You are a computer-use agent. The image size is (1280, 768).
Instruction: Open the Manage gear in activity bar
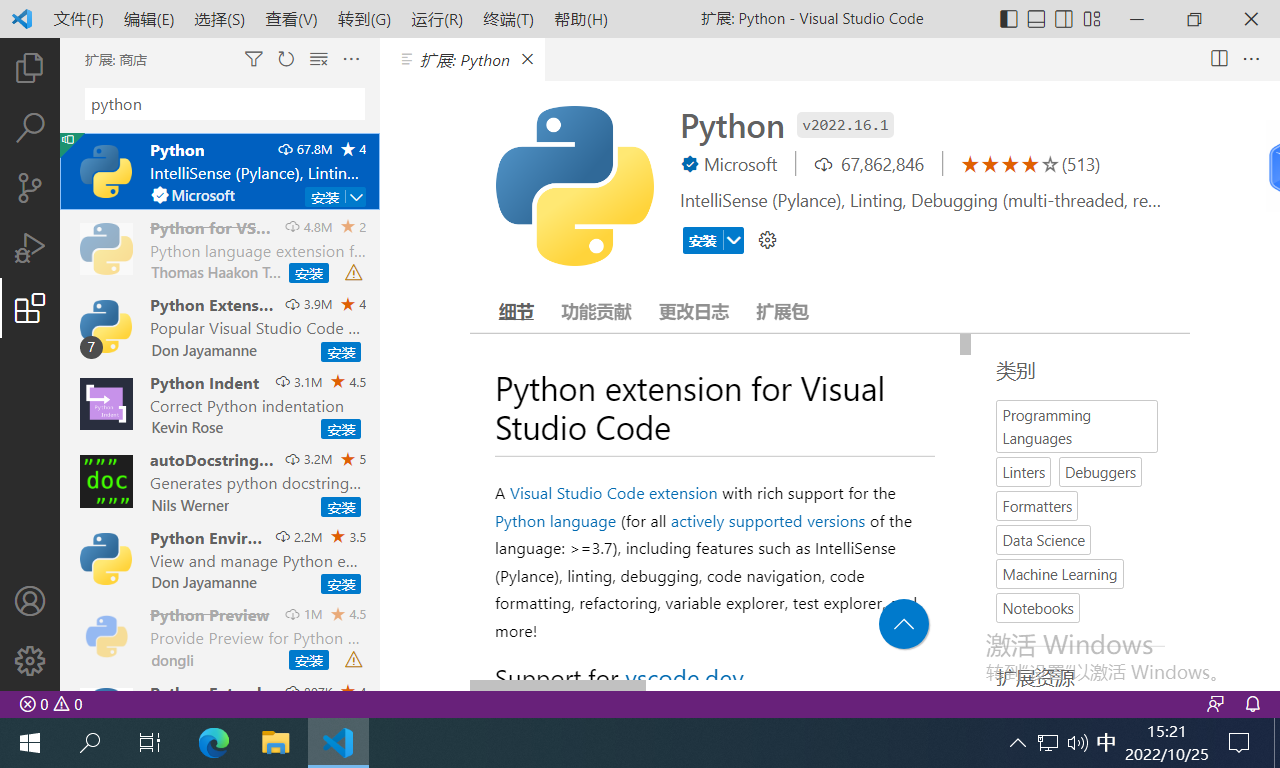pos(30,660)
